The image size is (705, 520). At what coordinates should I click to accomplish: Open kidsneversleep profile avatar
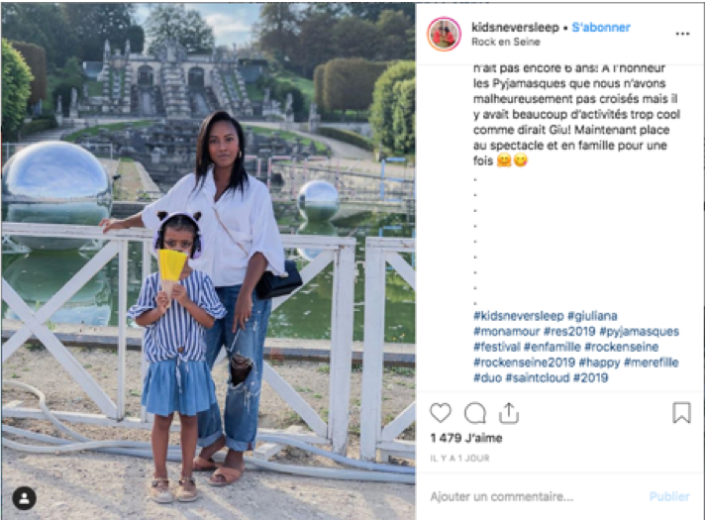click(x=444, y=34)
